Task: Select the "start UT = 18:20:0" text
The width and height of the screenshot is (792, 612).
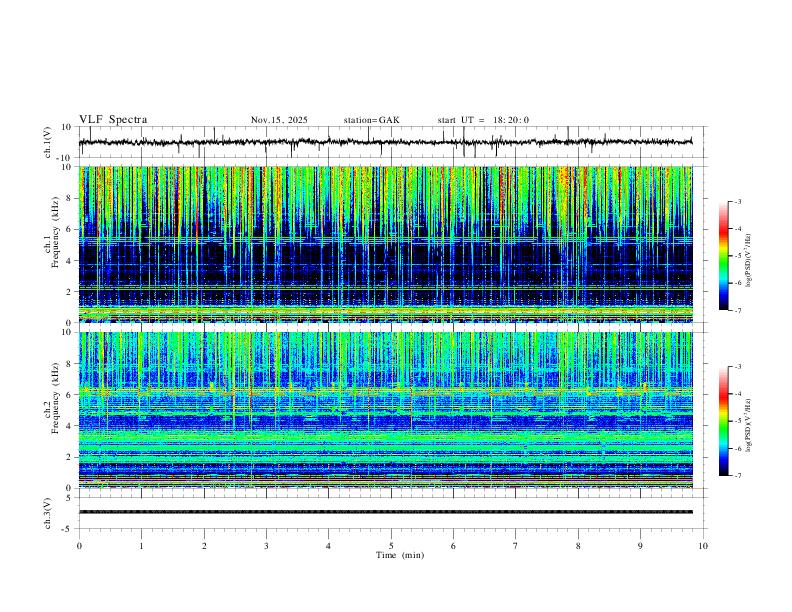Action: (x=483, y=120)
